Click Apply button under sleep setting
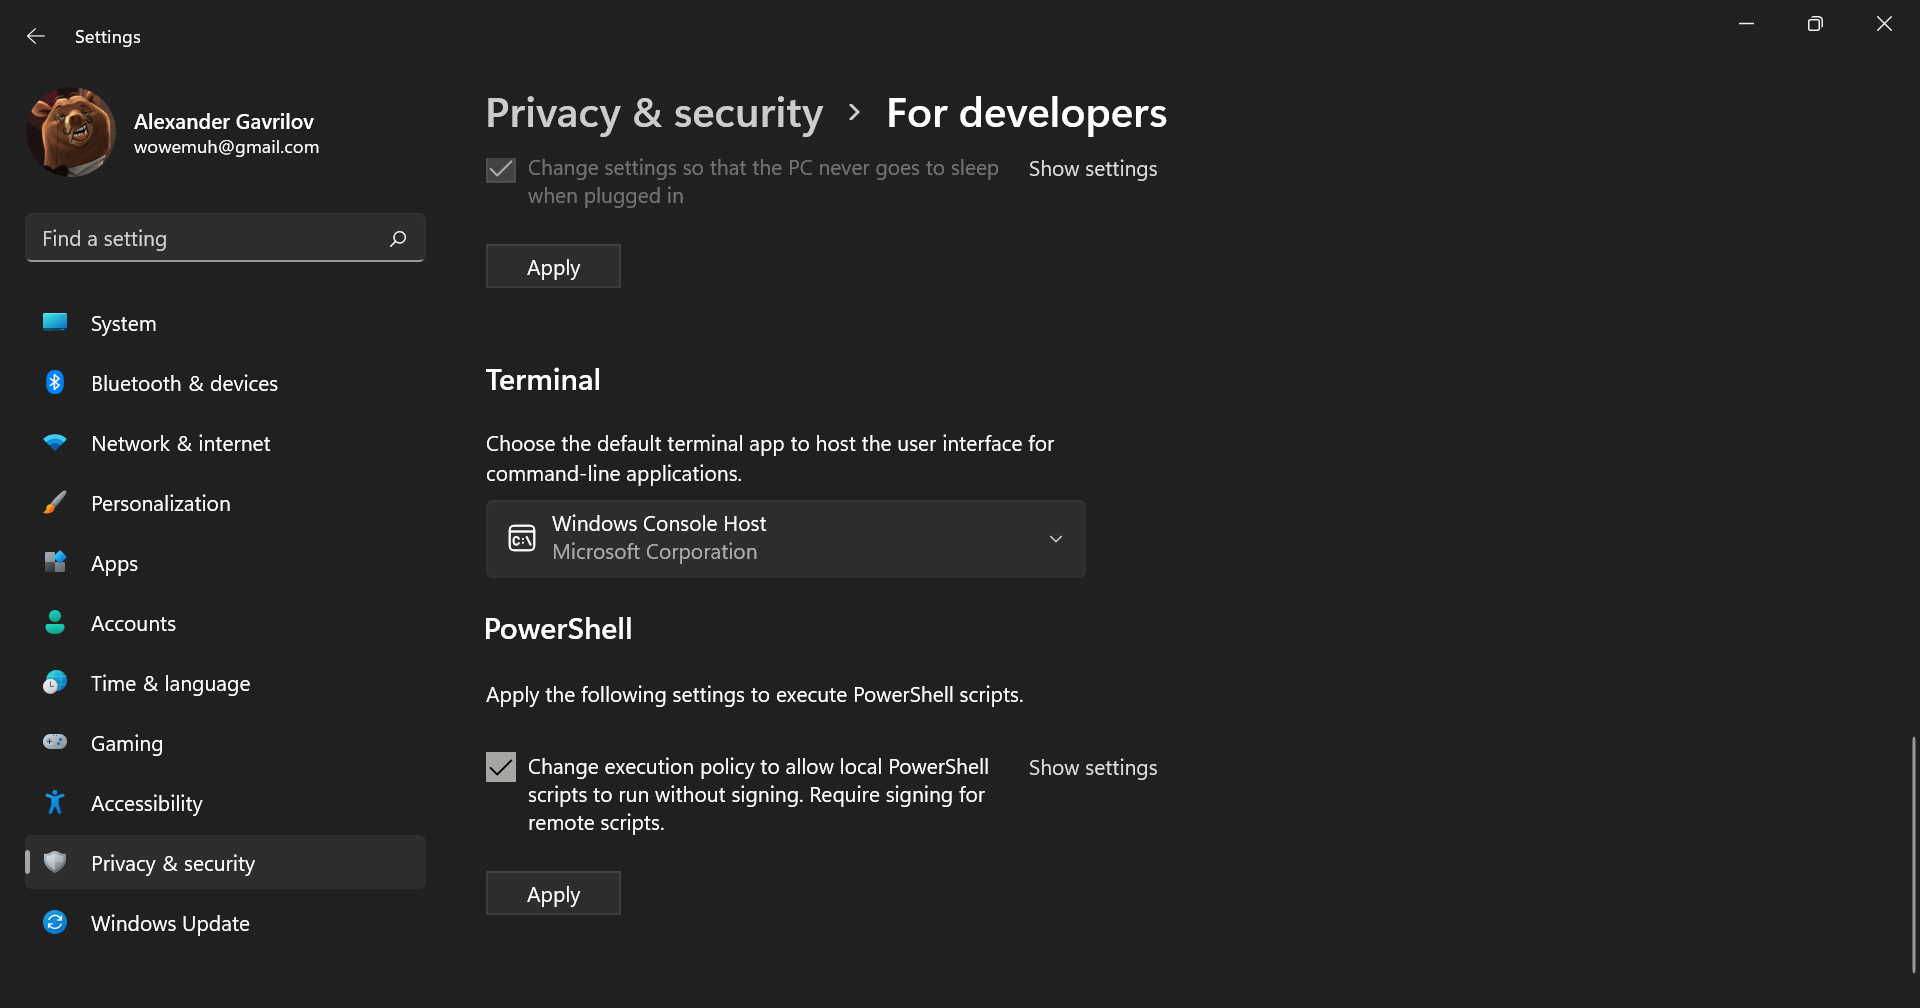The width and height of the screenshot is (1920, 1008). (553, 266)
